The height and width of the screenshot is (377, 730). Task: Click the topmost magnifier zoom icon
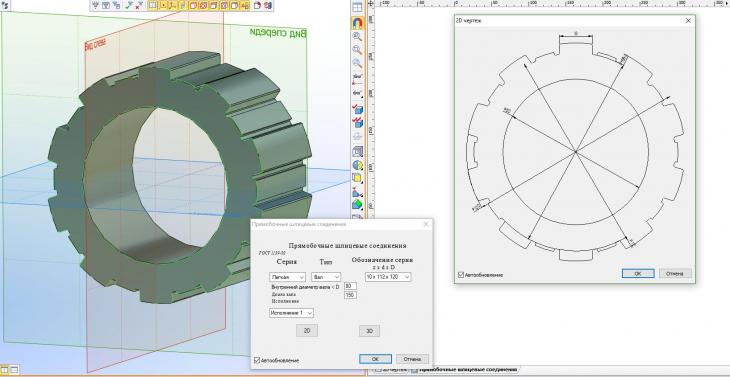coord(357,37)
